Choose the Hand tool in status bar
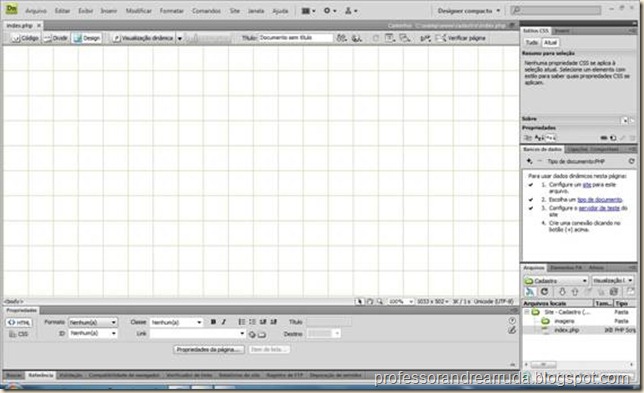644x393 pixels. click(370, 301)
